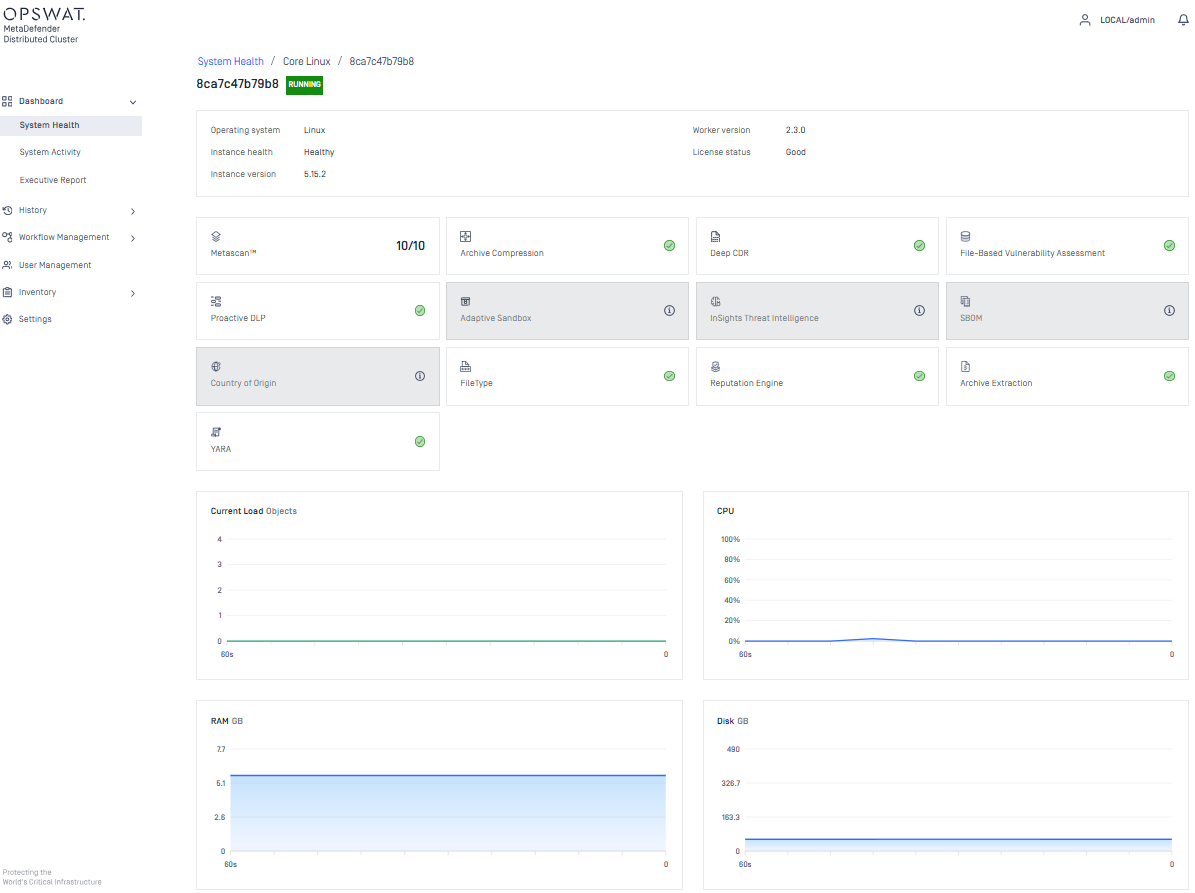
Task: Click the OPSWAT logo
Action: (44, 14)
